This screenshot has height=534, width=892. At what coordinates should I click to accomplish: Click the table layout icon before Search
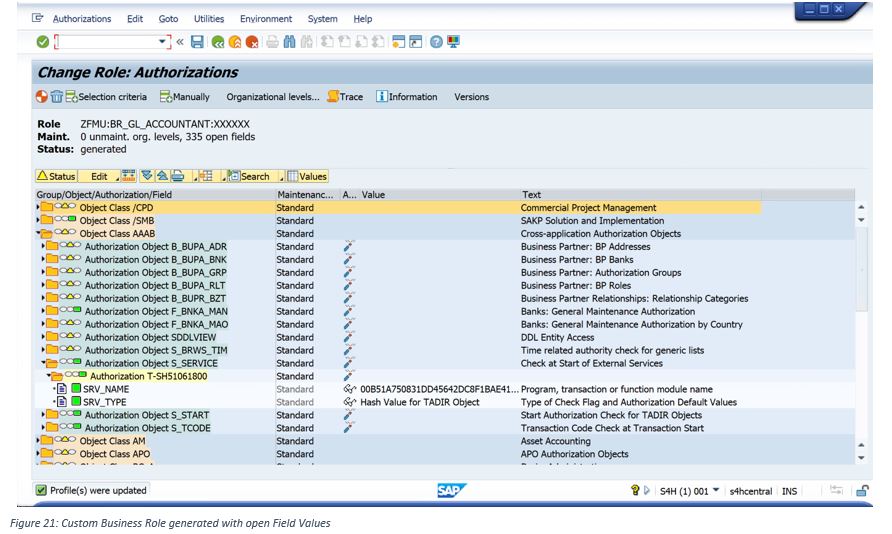(x=206, y=176)
